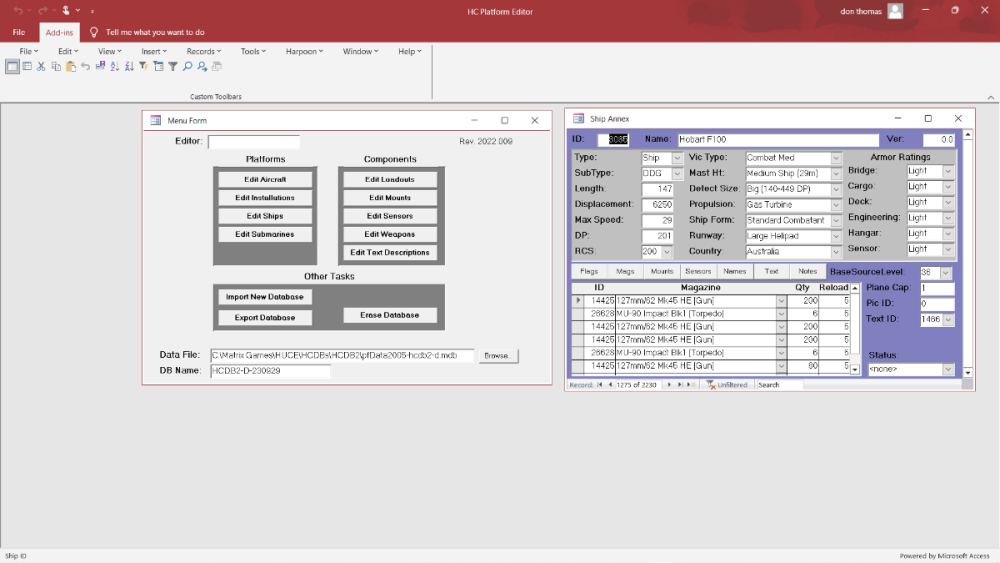1000x563 pixels.
Task: Click the Edit Text Descriptions button
Action: point(390,252)
